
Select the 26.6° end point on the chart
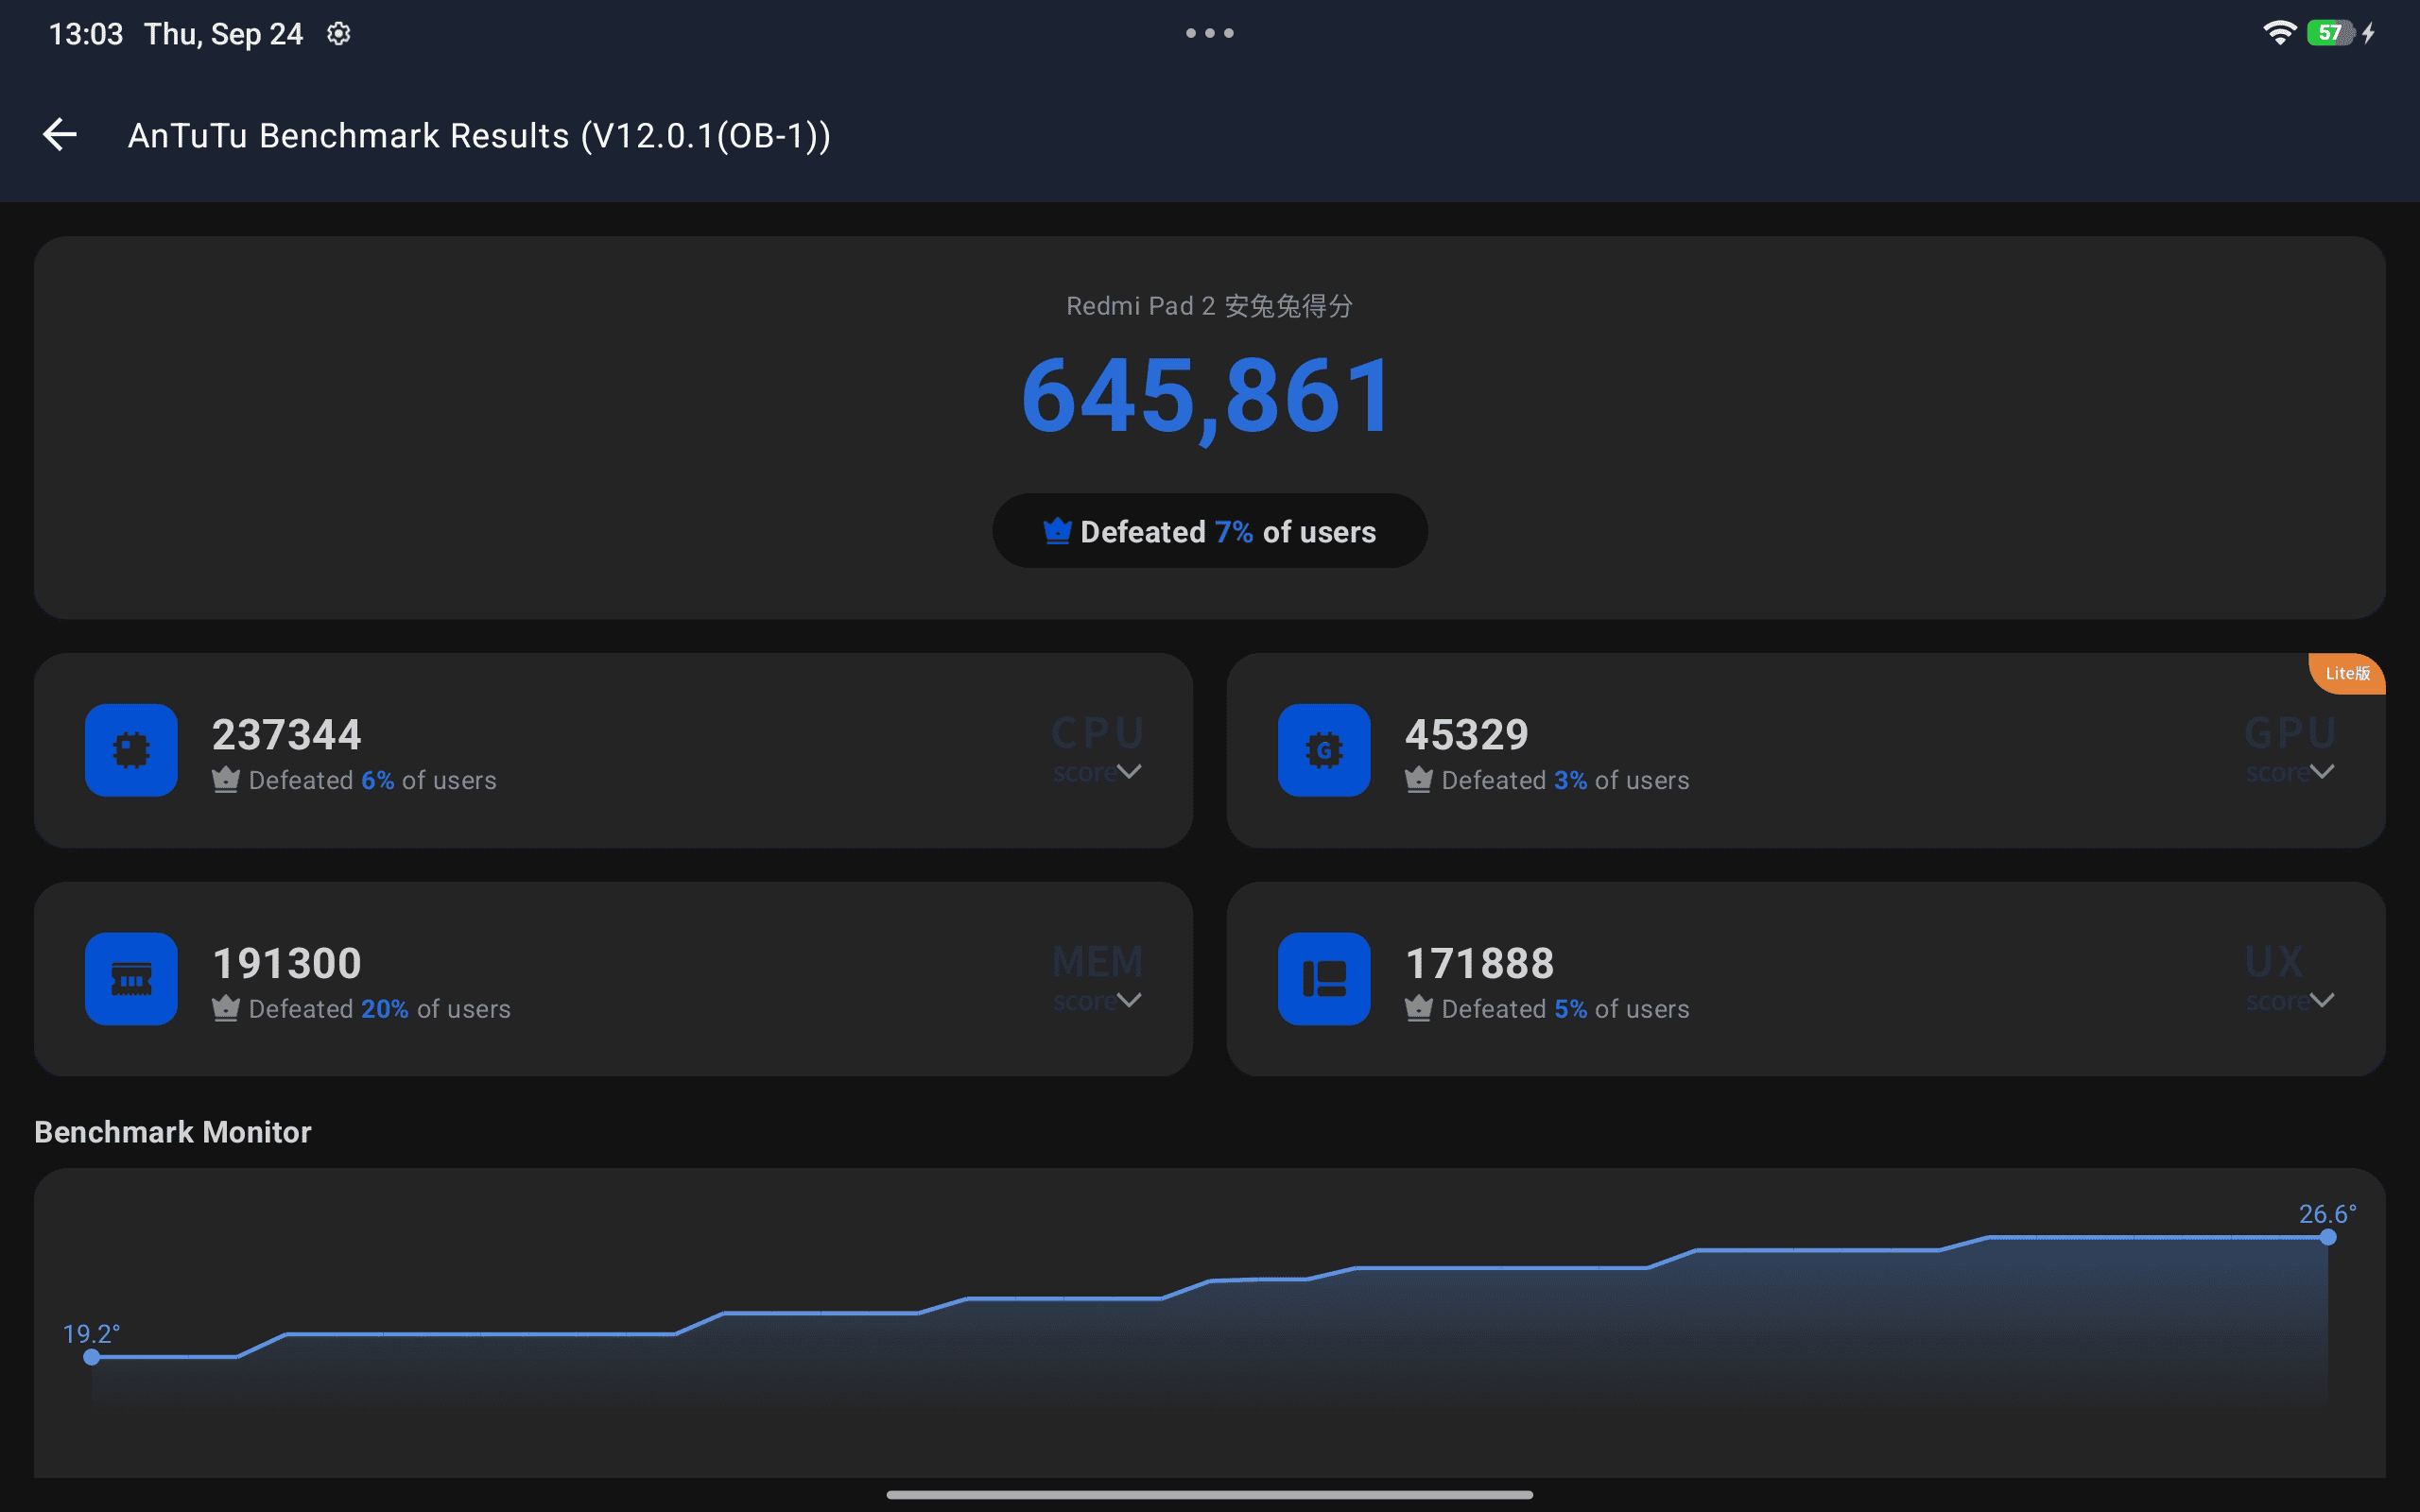(2328, 1237)
